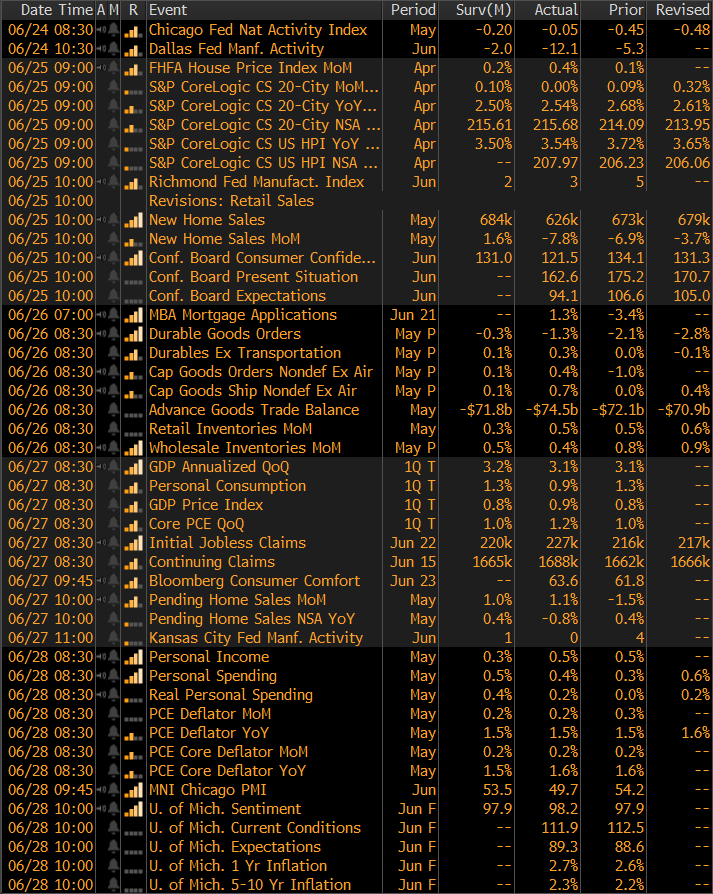
Task: Click the speaker icon for U. of Mich. Sentiment
Action: tap(101, 809)
